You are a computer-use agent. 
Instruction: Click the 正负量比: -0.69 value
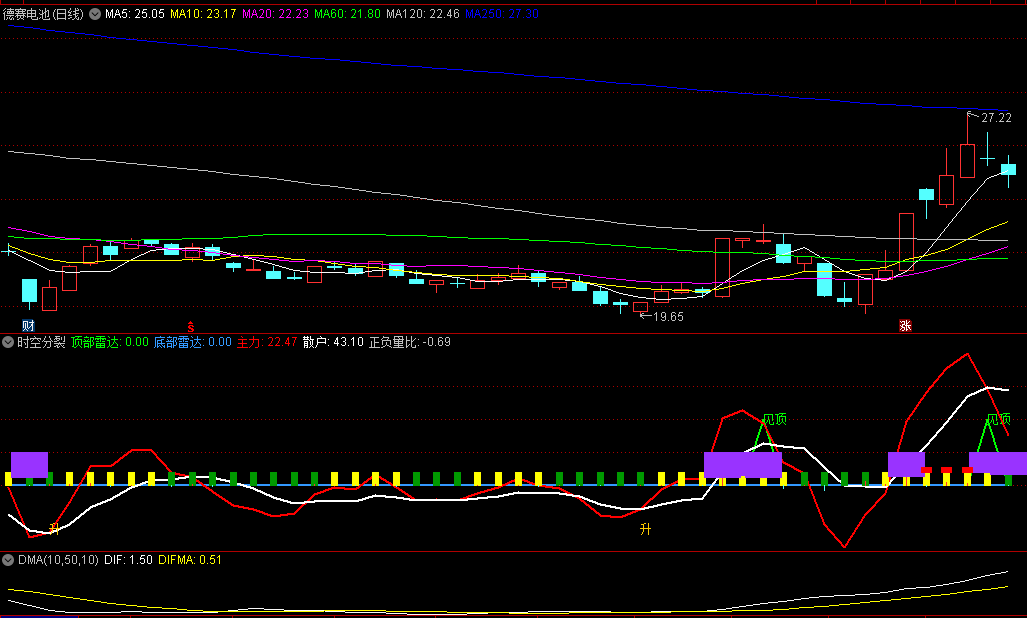coord(409,342)
